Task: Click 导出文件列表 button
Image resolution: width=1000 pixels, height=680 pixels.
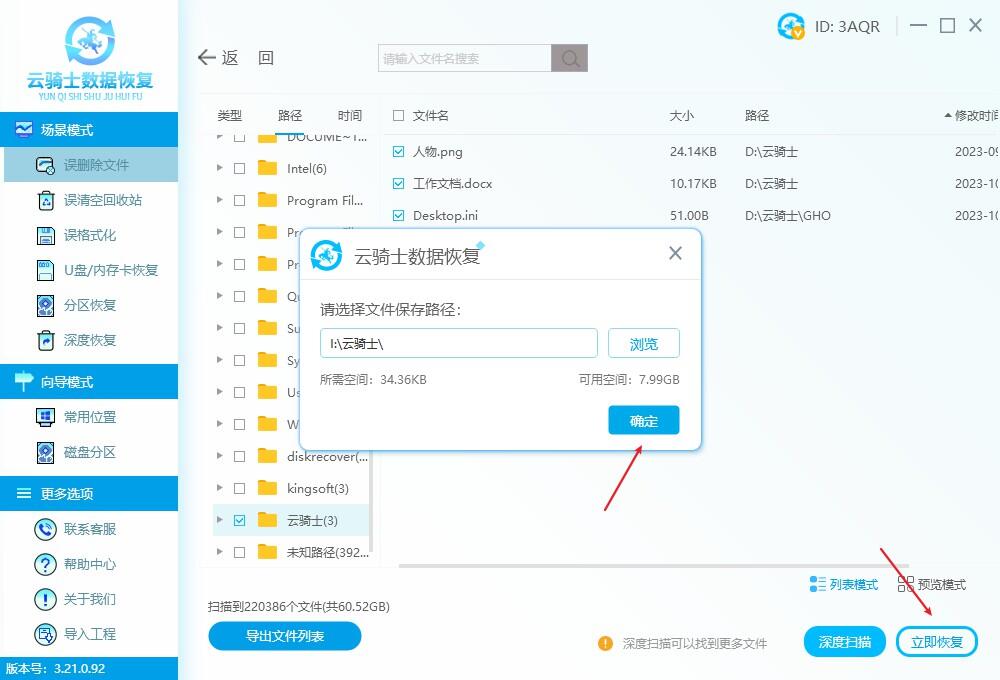Action: click(x=284, y=636)
